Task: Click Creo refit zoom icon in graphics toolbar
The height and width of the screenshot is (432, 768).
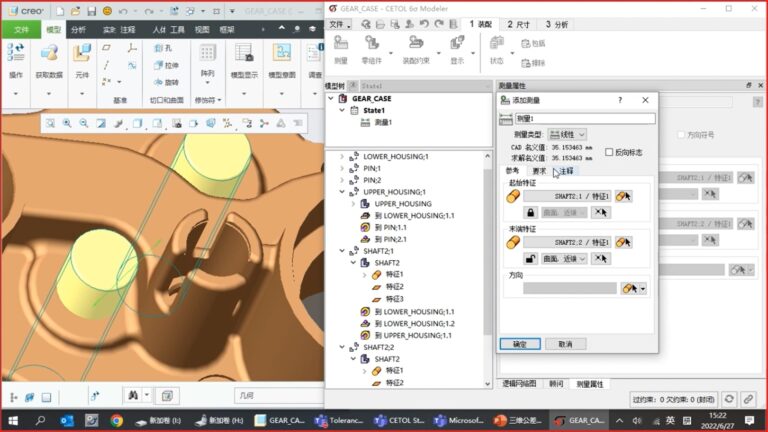Action: (x=50, y=123)
